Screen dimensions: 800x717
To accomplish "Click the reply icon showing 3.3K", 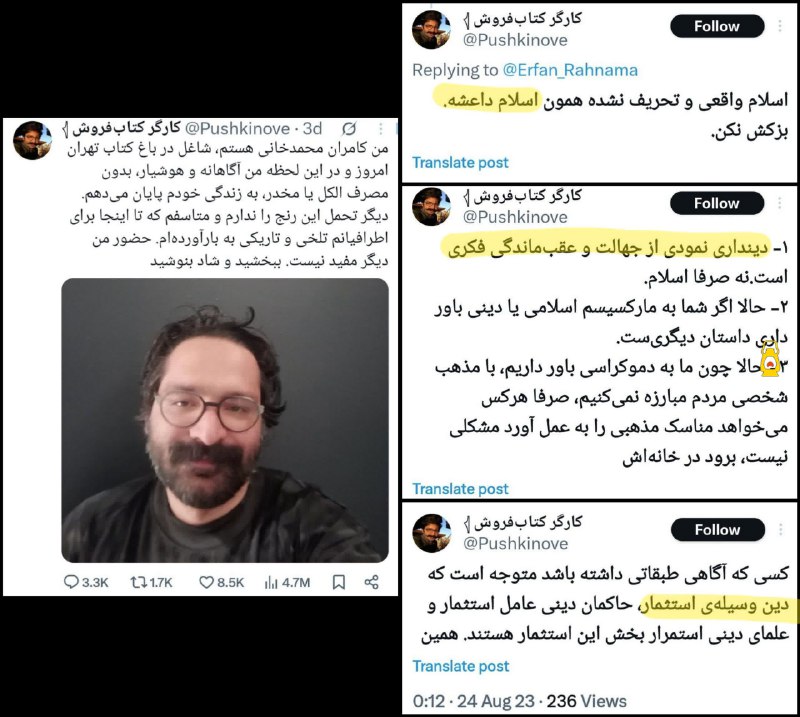I will click(71, 582).
